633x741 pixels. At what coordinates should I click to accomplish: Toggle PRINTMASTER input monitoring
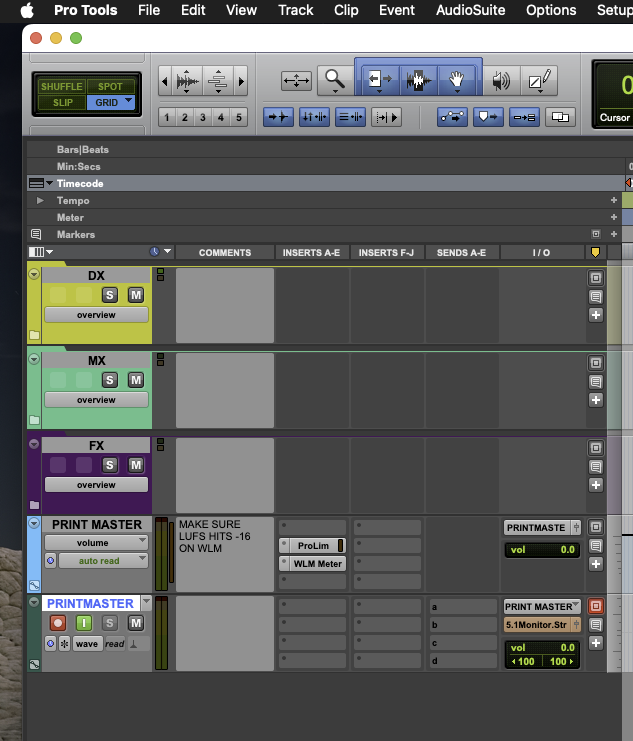coord(84,623)
